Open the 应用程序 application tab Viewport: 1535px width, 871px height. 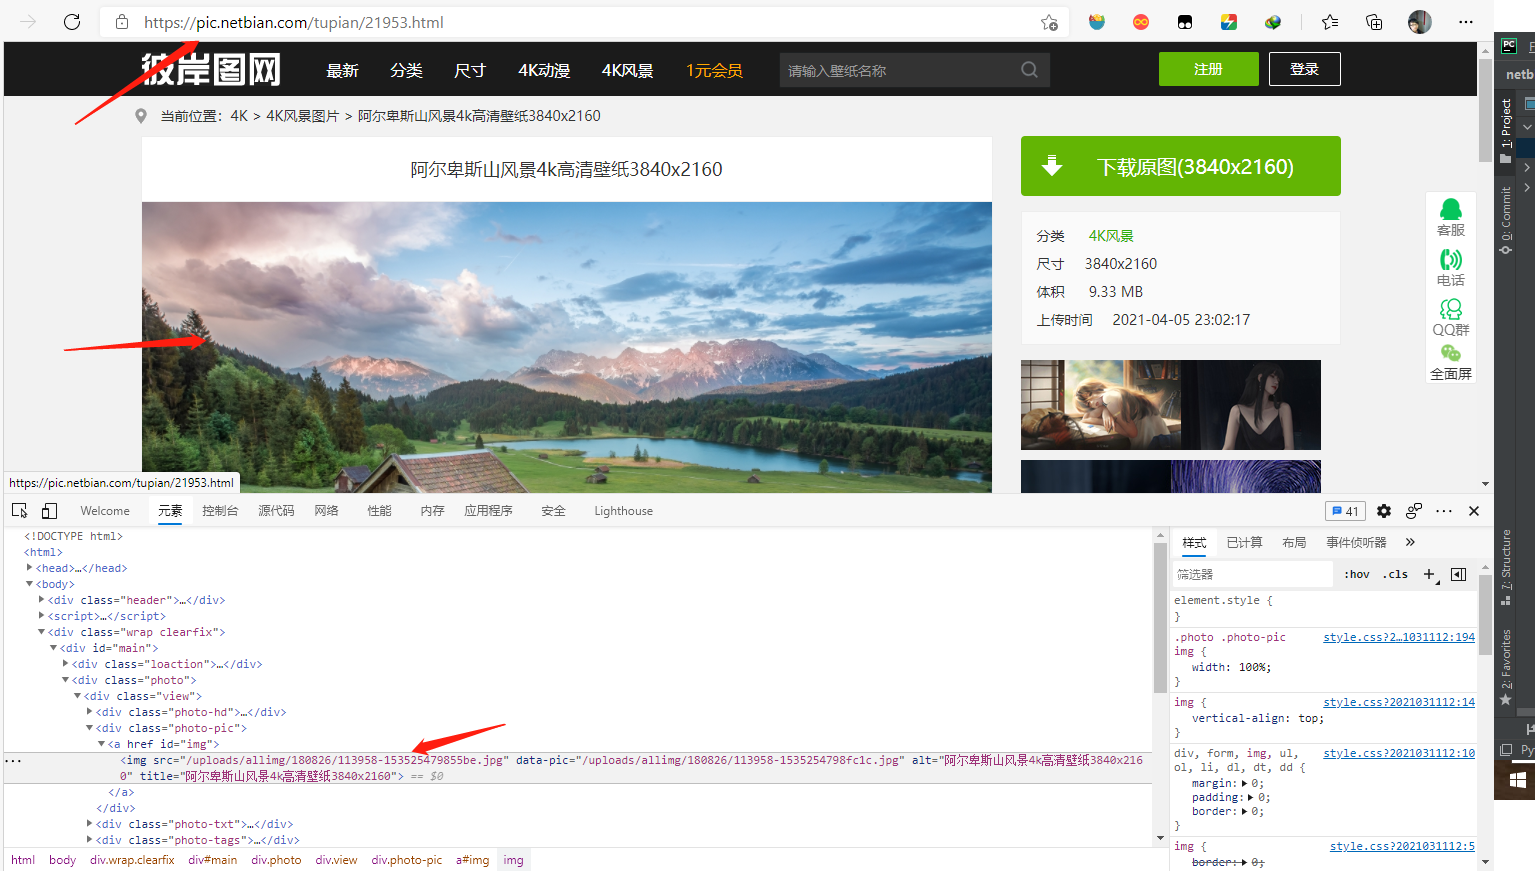[x=488, y=511]
